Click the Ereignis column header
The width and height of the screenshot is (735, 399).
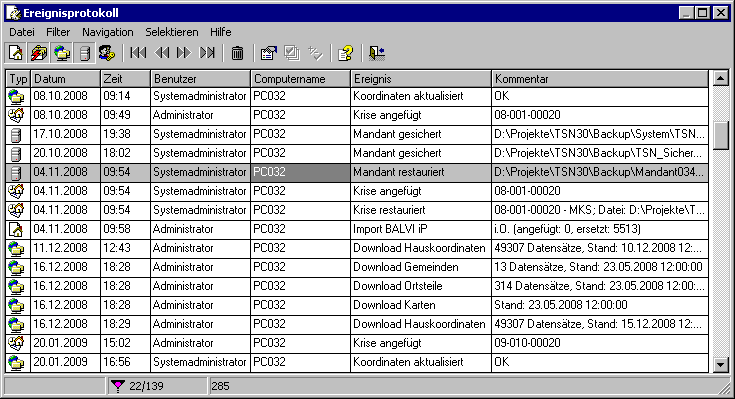(421, 79)
